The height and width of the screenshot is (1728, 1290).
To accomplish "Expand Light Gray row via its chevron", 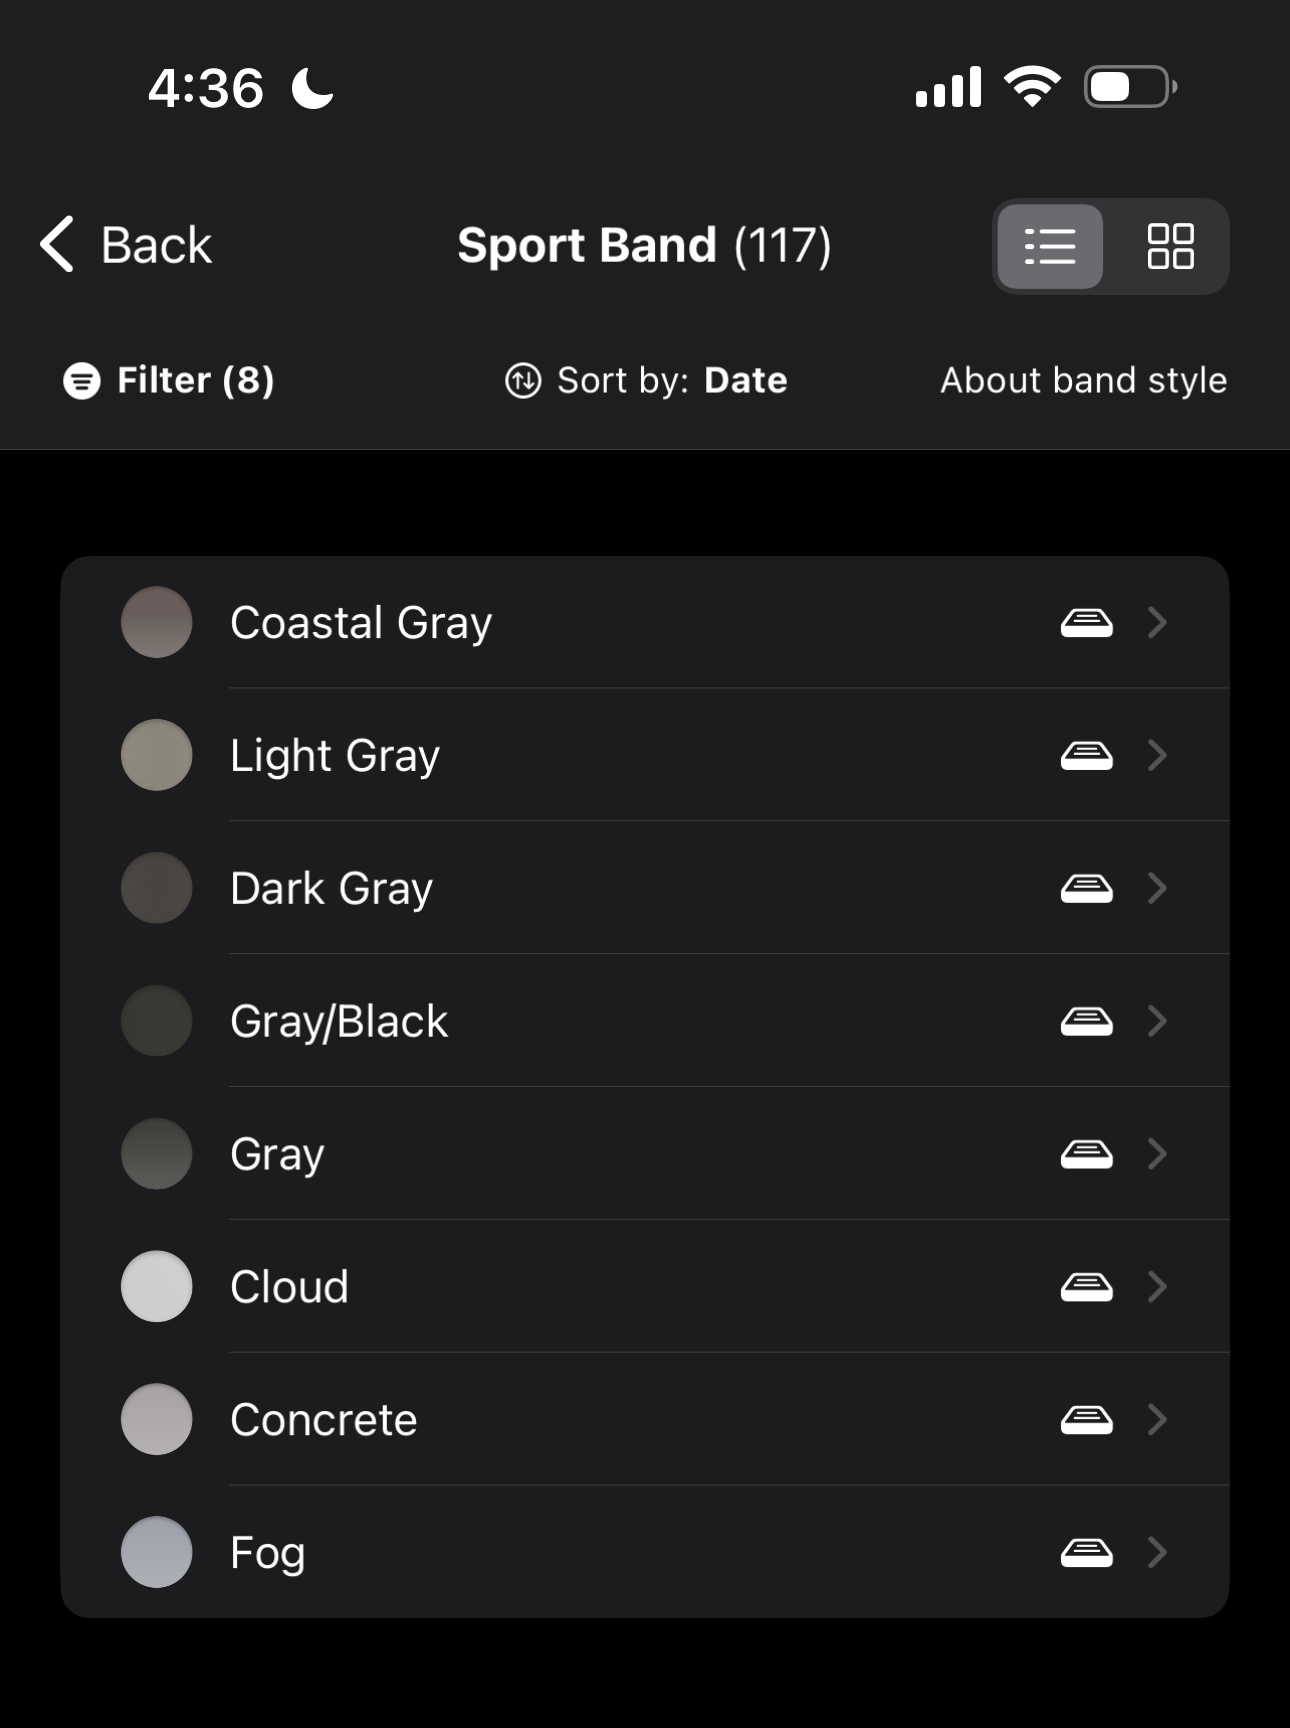I will point(1158,755).
